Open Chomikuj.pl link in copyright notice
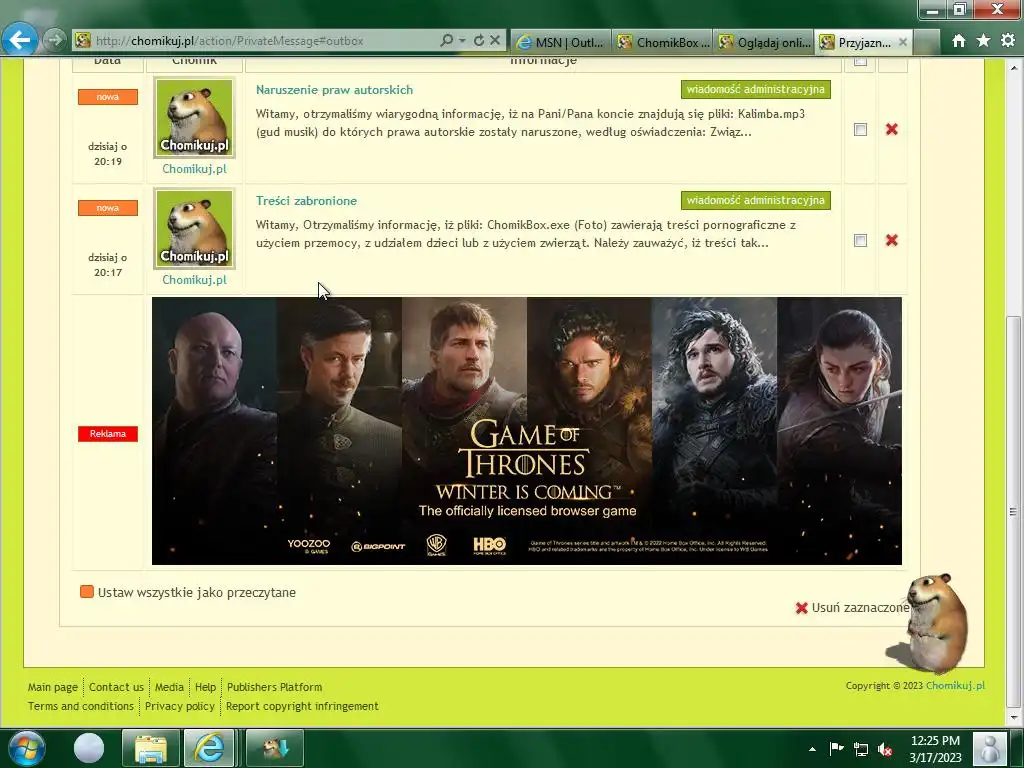1024x768 pixels. [x=955, y=686]
